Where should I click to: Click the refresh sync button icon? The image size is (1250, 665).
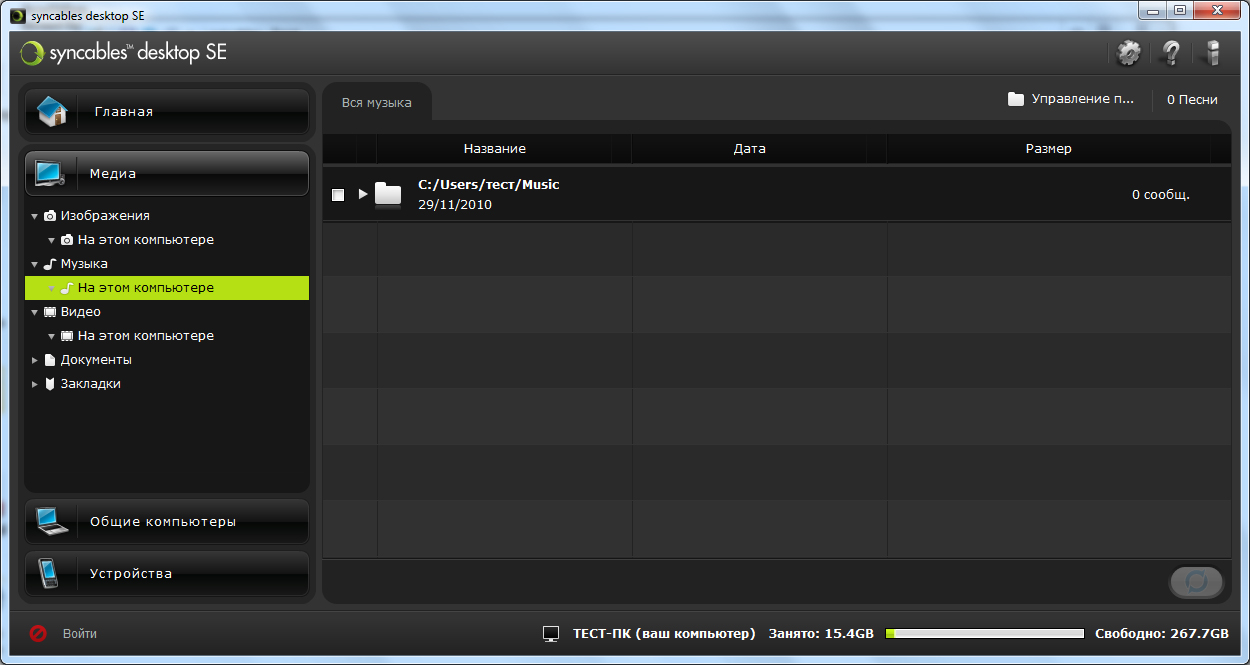[x=1197, y=581]
